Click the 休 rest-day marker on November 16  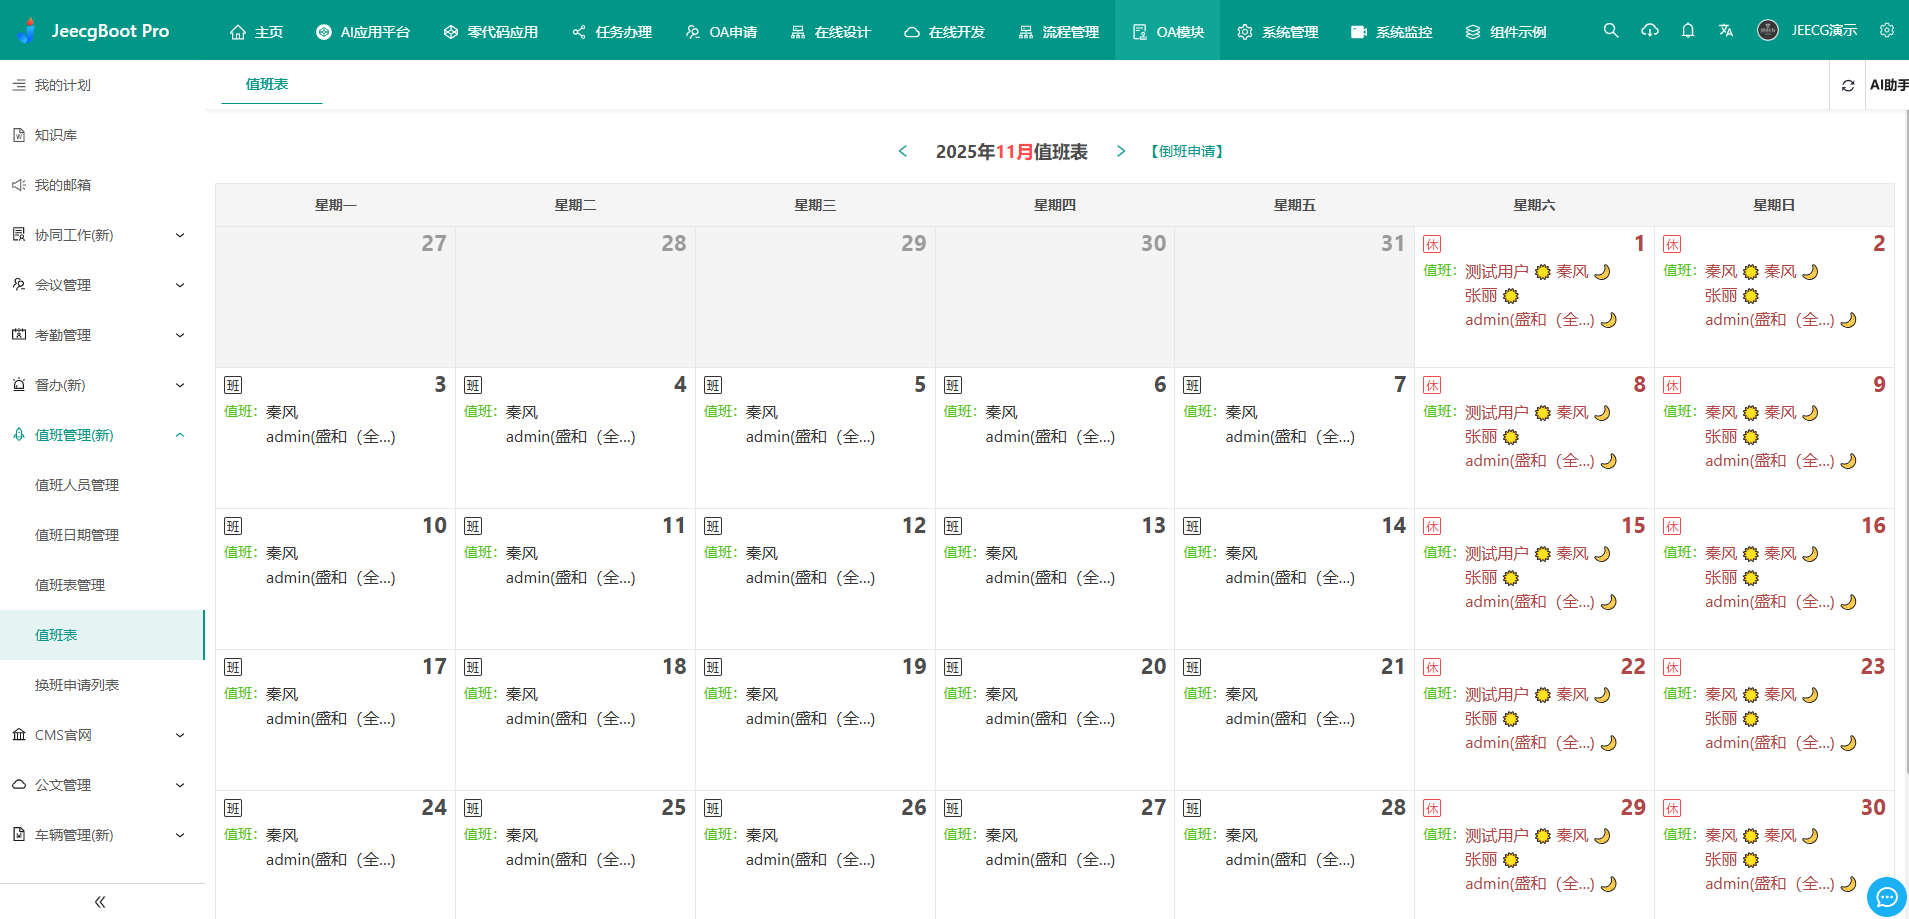coord(1672,527)
